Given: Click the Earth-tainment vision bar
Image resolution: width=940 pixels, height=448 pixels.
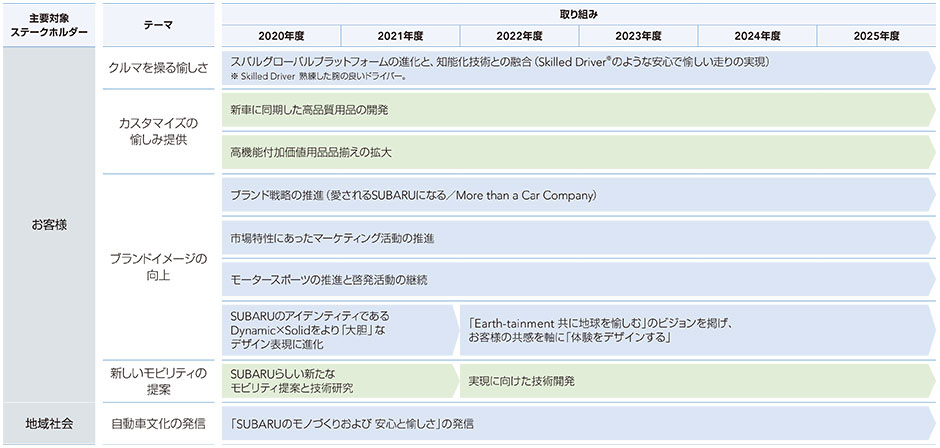Looking at the screenshot, I should pos(698,330).
